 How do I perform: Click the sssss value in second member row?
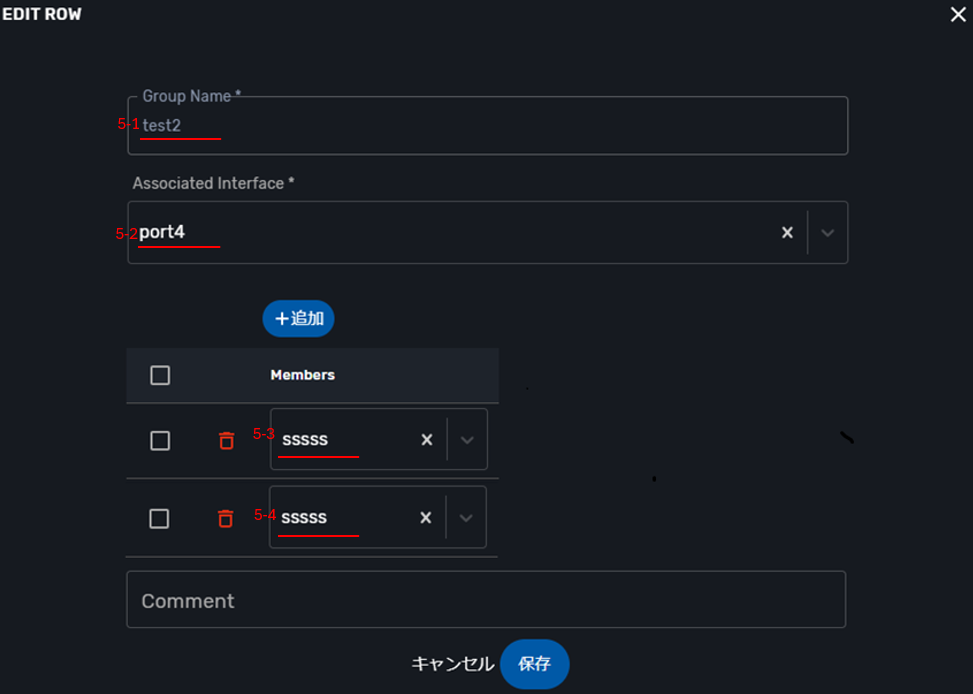pyautogui.click(x=304, y=518)
